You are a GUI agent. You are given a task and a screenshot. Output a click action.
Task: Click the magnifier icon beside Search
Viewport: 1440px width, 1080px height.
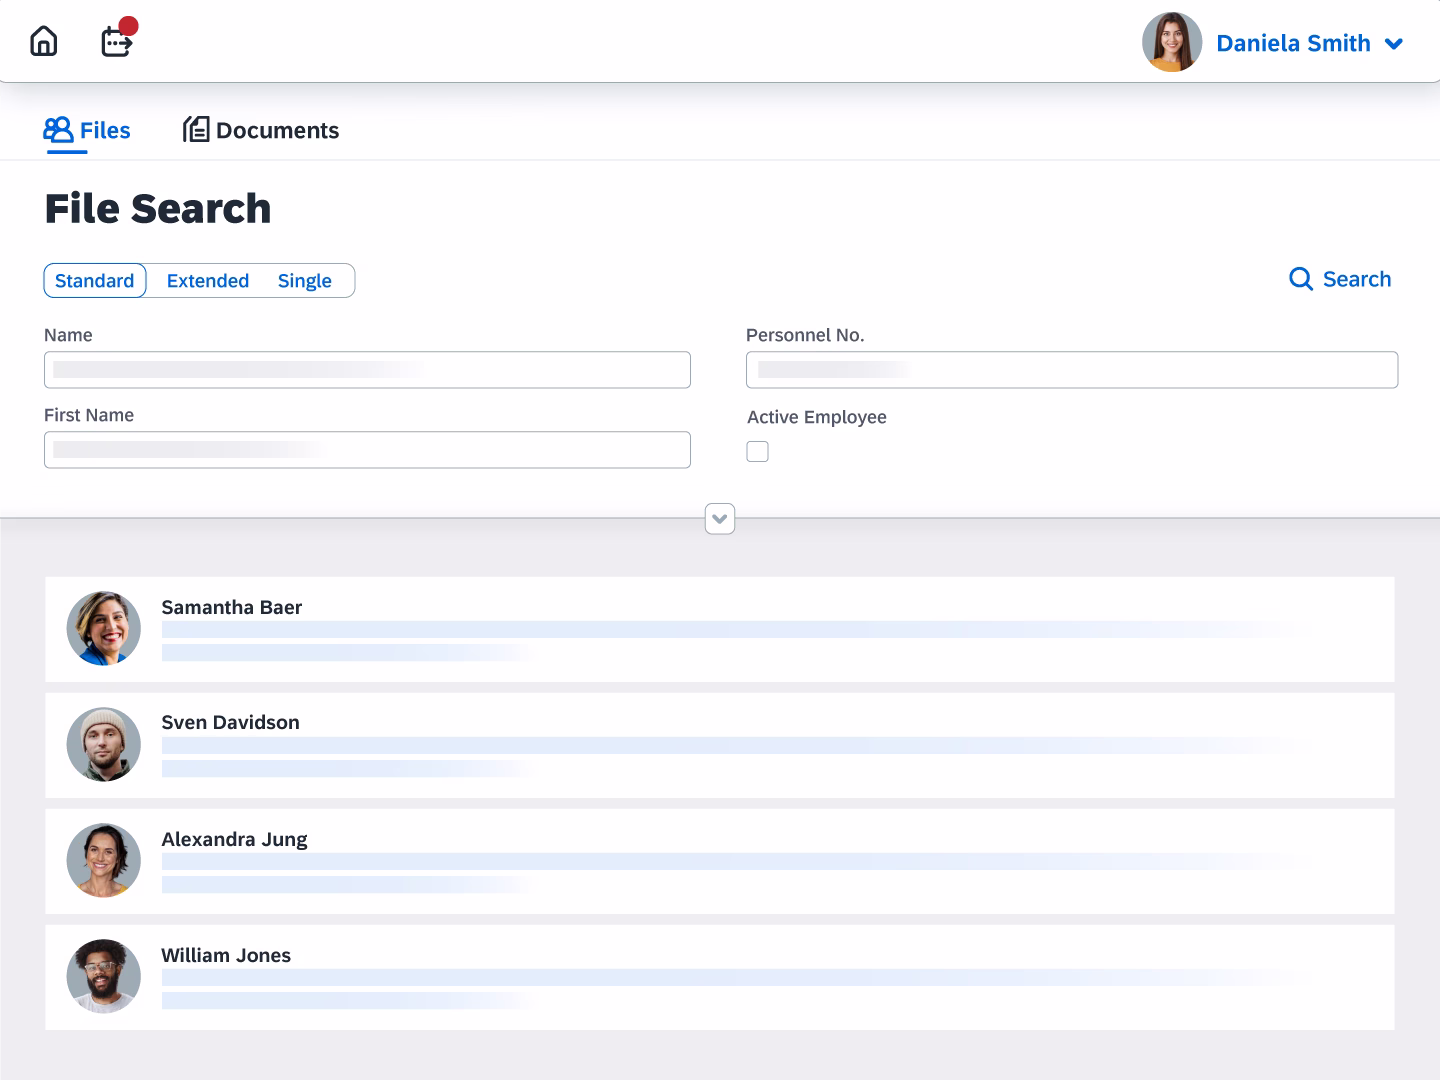point(1300,279)
